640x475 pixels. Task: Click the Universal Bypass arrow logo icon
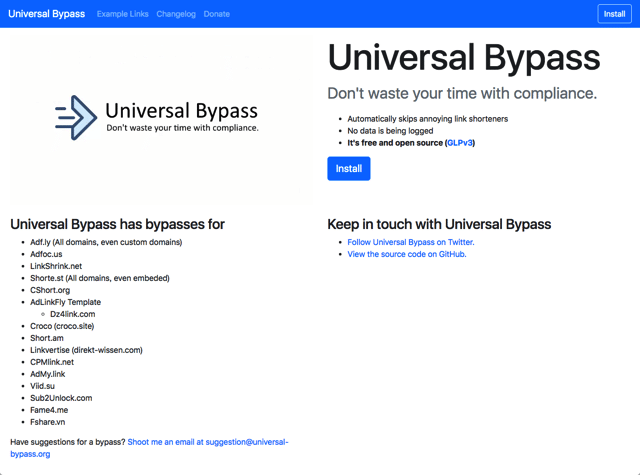[x=76, y=118]
